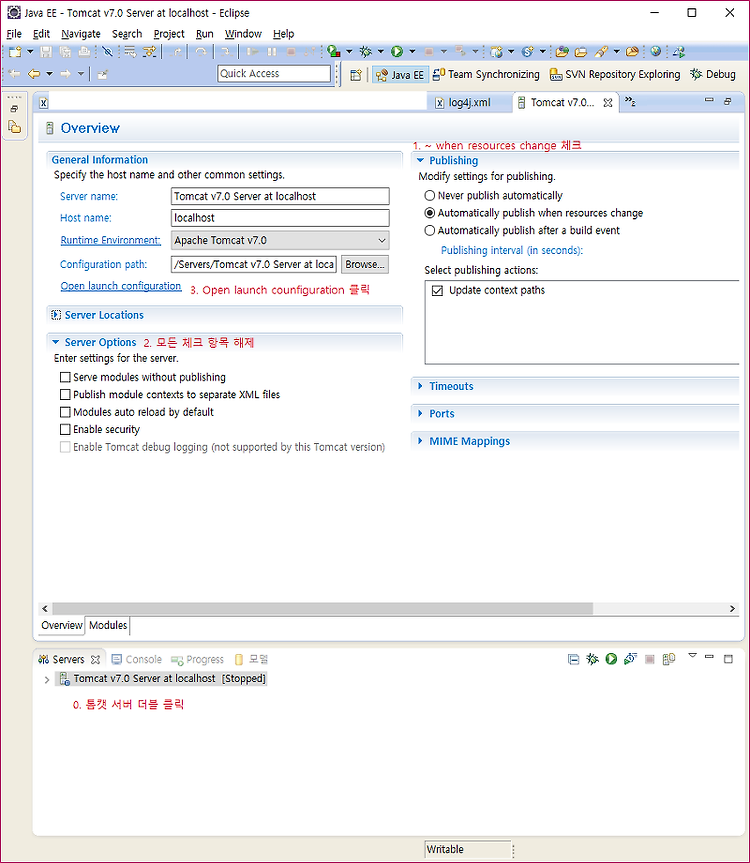Screen dimensions: 750x863
Task: Collapse the Publishing section
Action: [420, 161]
